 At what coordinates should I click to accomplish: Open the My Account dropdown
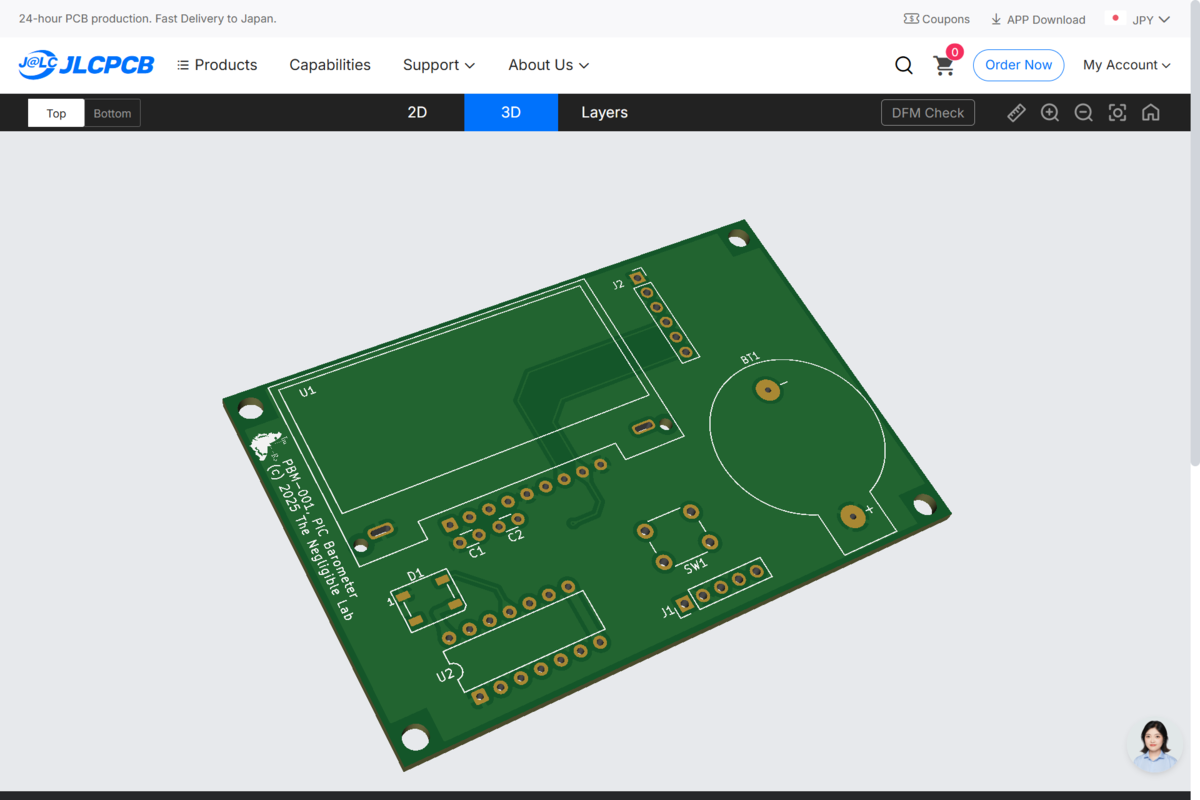1127,65
